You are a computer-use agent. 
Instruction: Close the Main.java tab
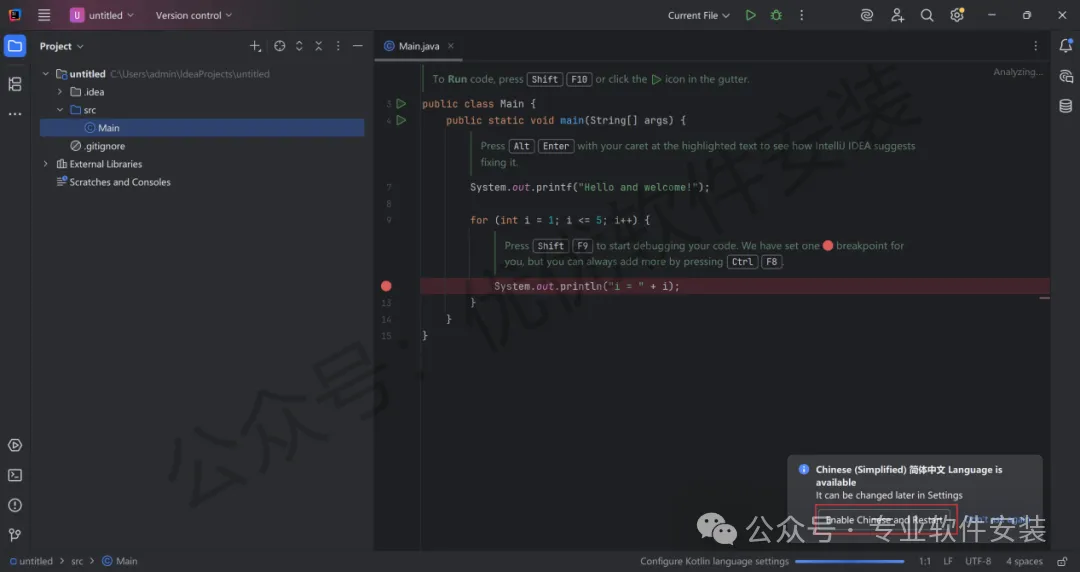point(451,46)
